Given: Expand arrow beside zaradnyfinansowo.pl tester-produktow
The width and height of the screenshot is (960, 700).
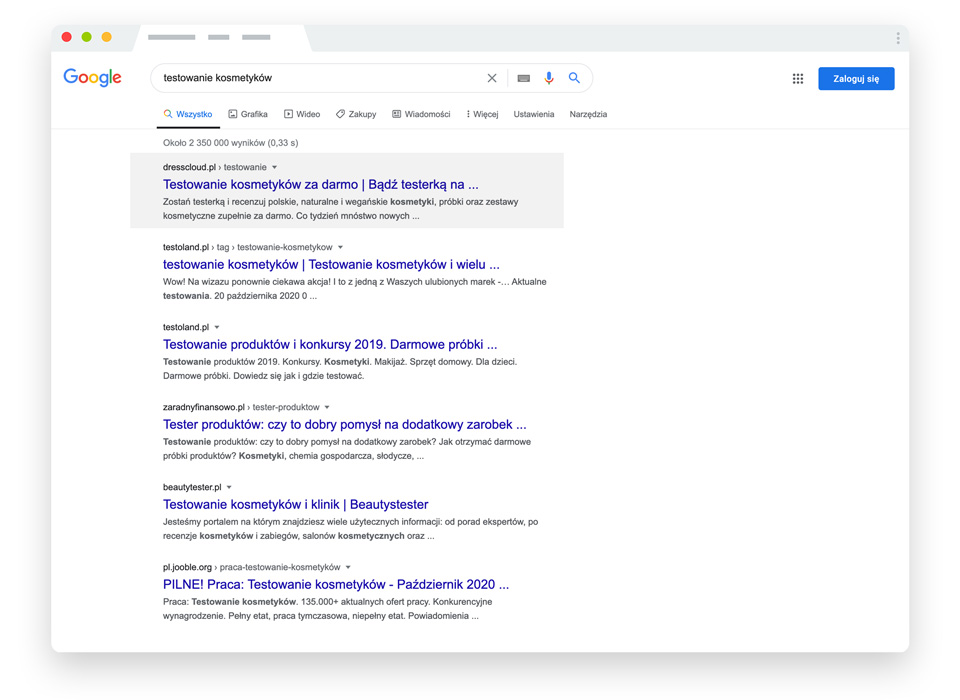Looking at the screenshot, I should point(327,407).
